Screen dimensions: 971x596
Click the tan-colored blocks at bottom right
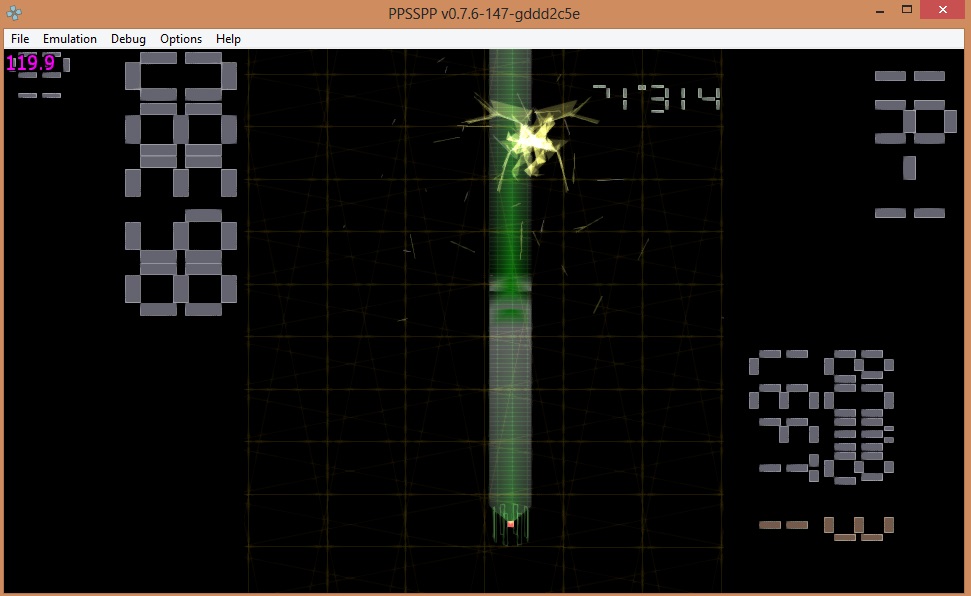coord(826,526)
